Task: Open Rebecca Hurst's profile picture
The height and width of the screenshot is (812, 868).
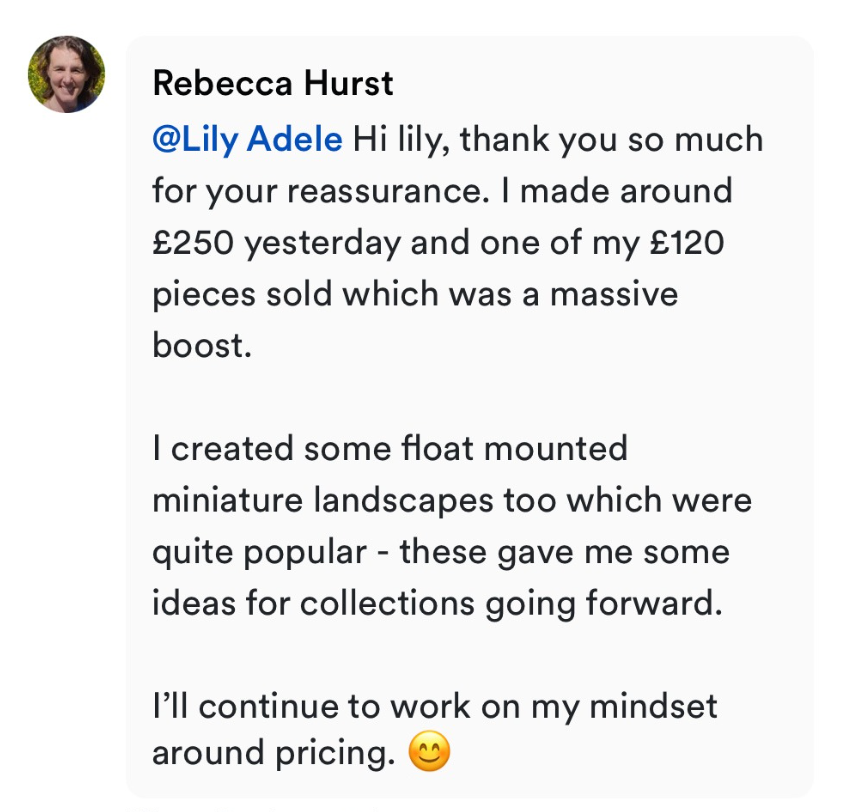Action: [x=67, y=75]
